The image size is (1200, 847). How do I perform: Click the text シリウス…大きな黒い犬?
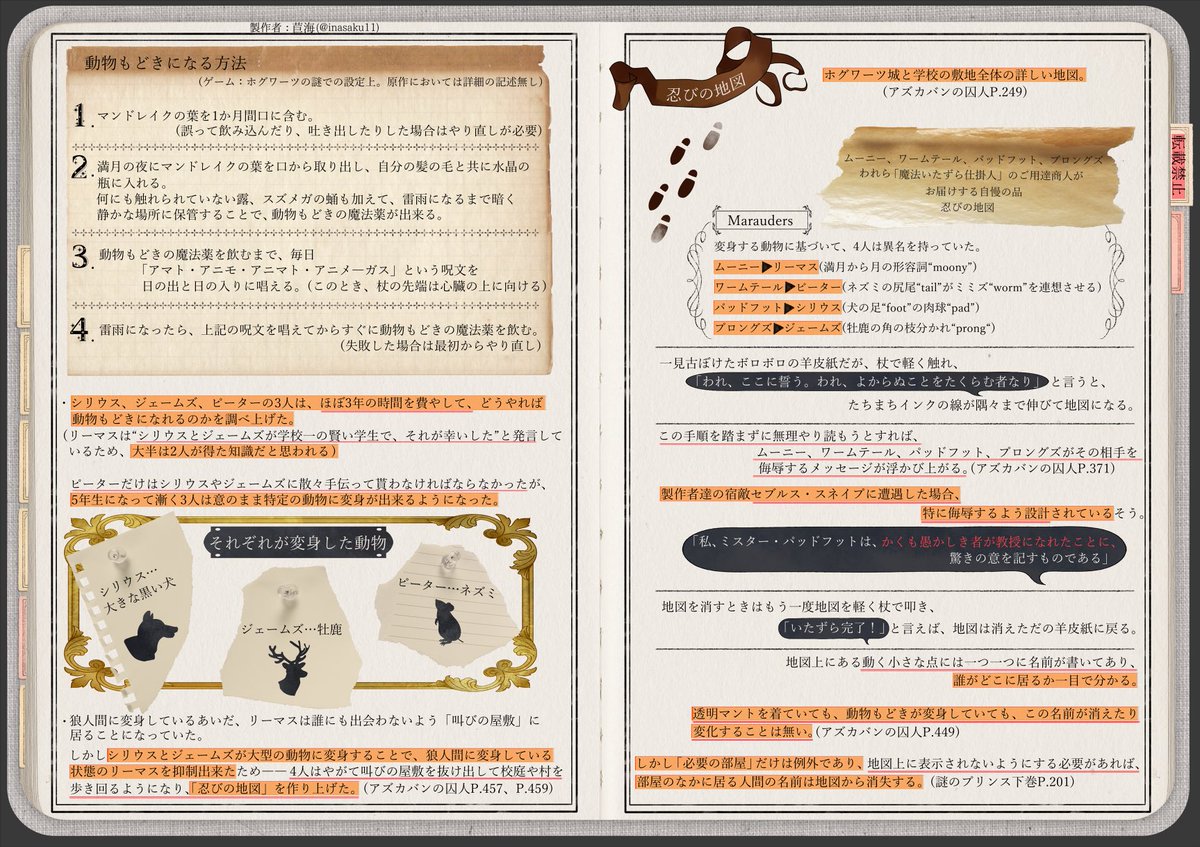coord(137,593)
